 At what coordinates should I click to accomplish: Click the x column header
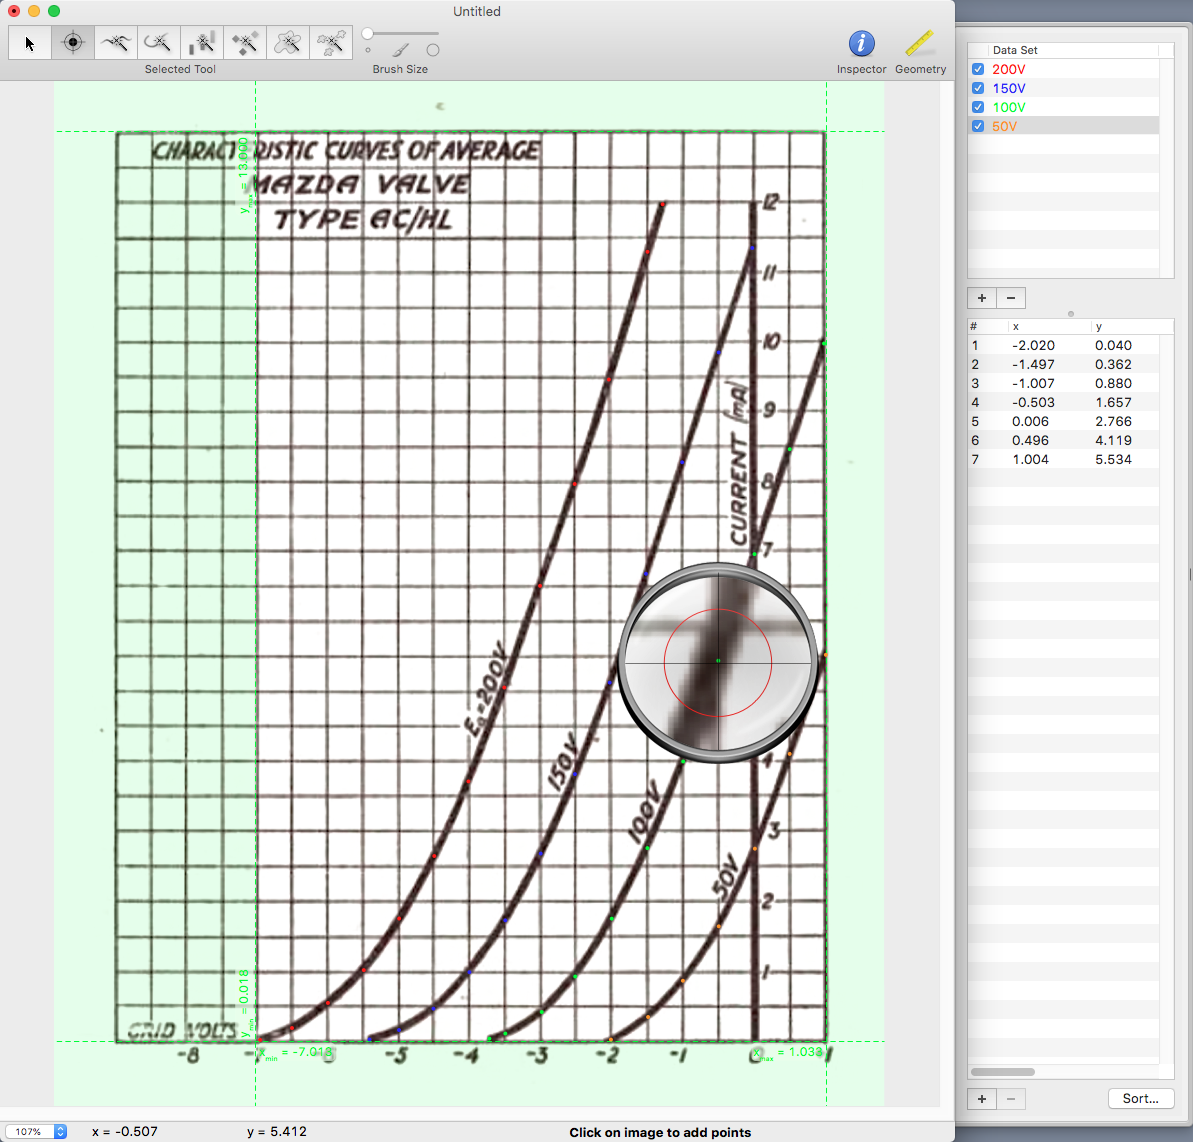click(1050, 326)
